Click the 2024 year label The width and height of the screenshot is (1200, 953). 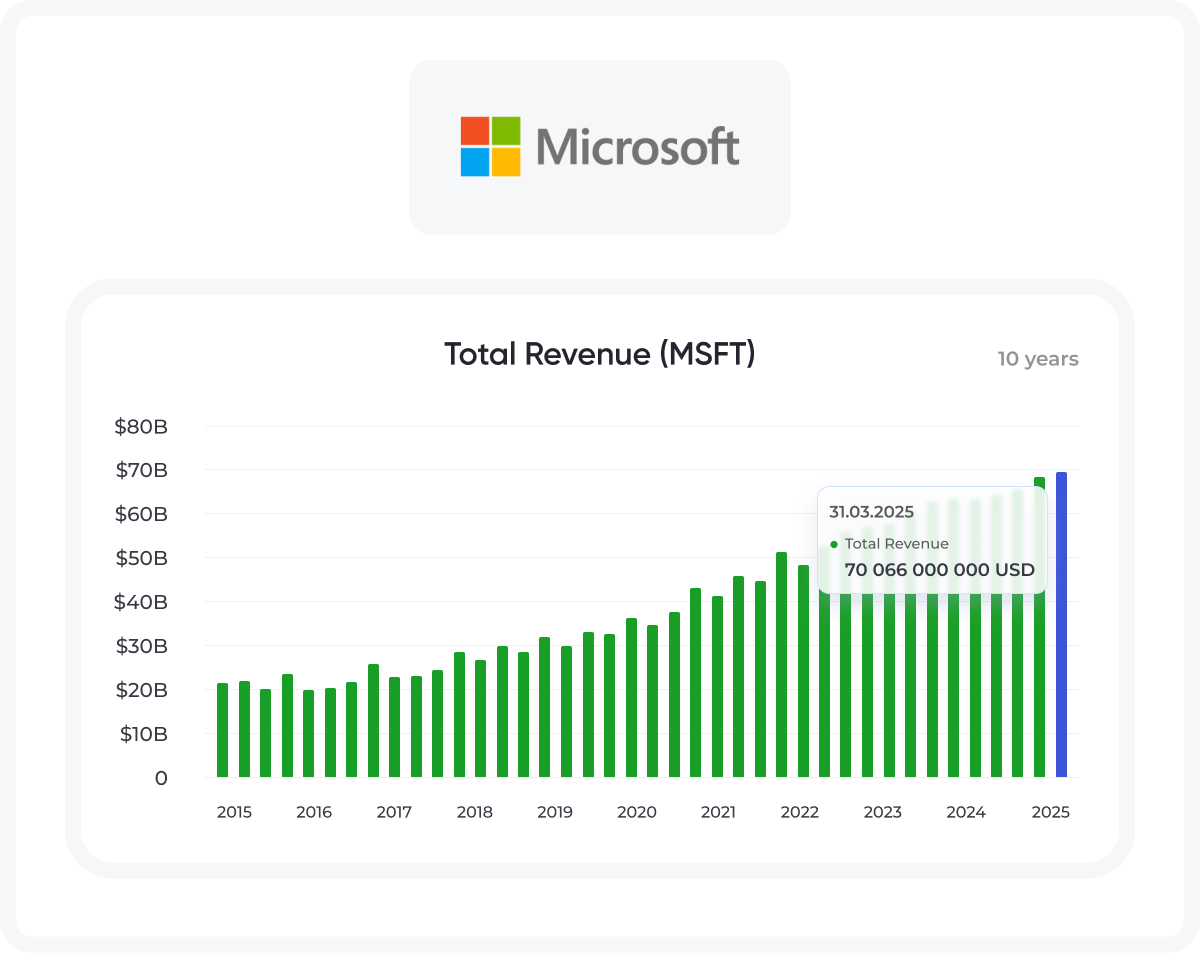coord(966,812)
